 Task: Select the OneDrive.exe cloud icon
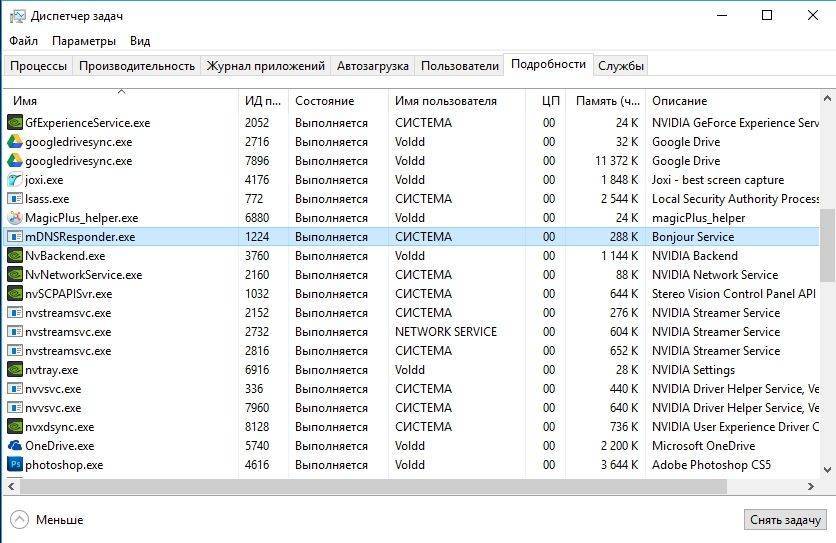tap(15, 446)
